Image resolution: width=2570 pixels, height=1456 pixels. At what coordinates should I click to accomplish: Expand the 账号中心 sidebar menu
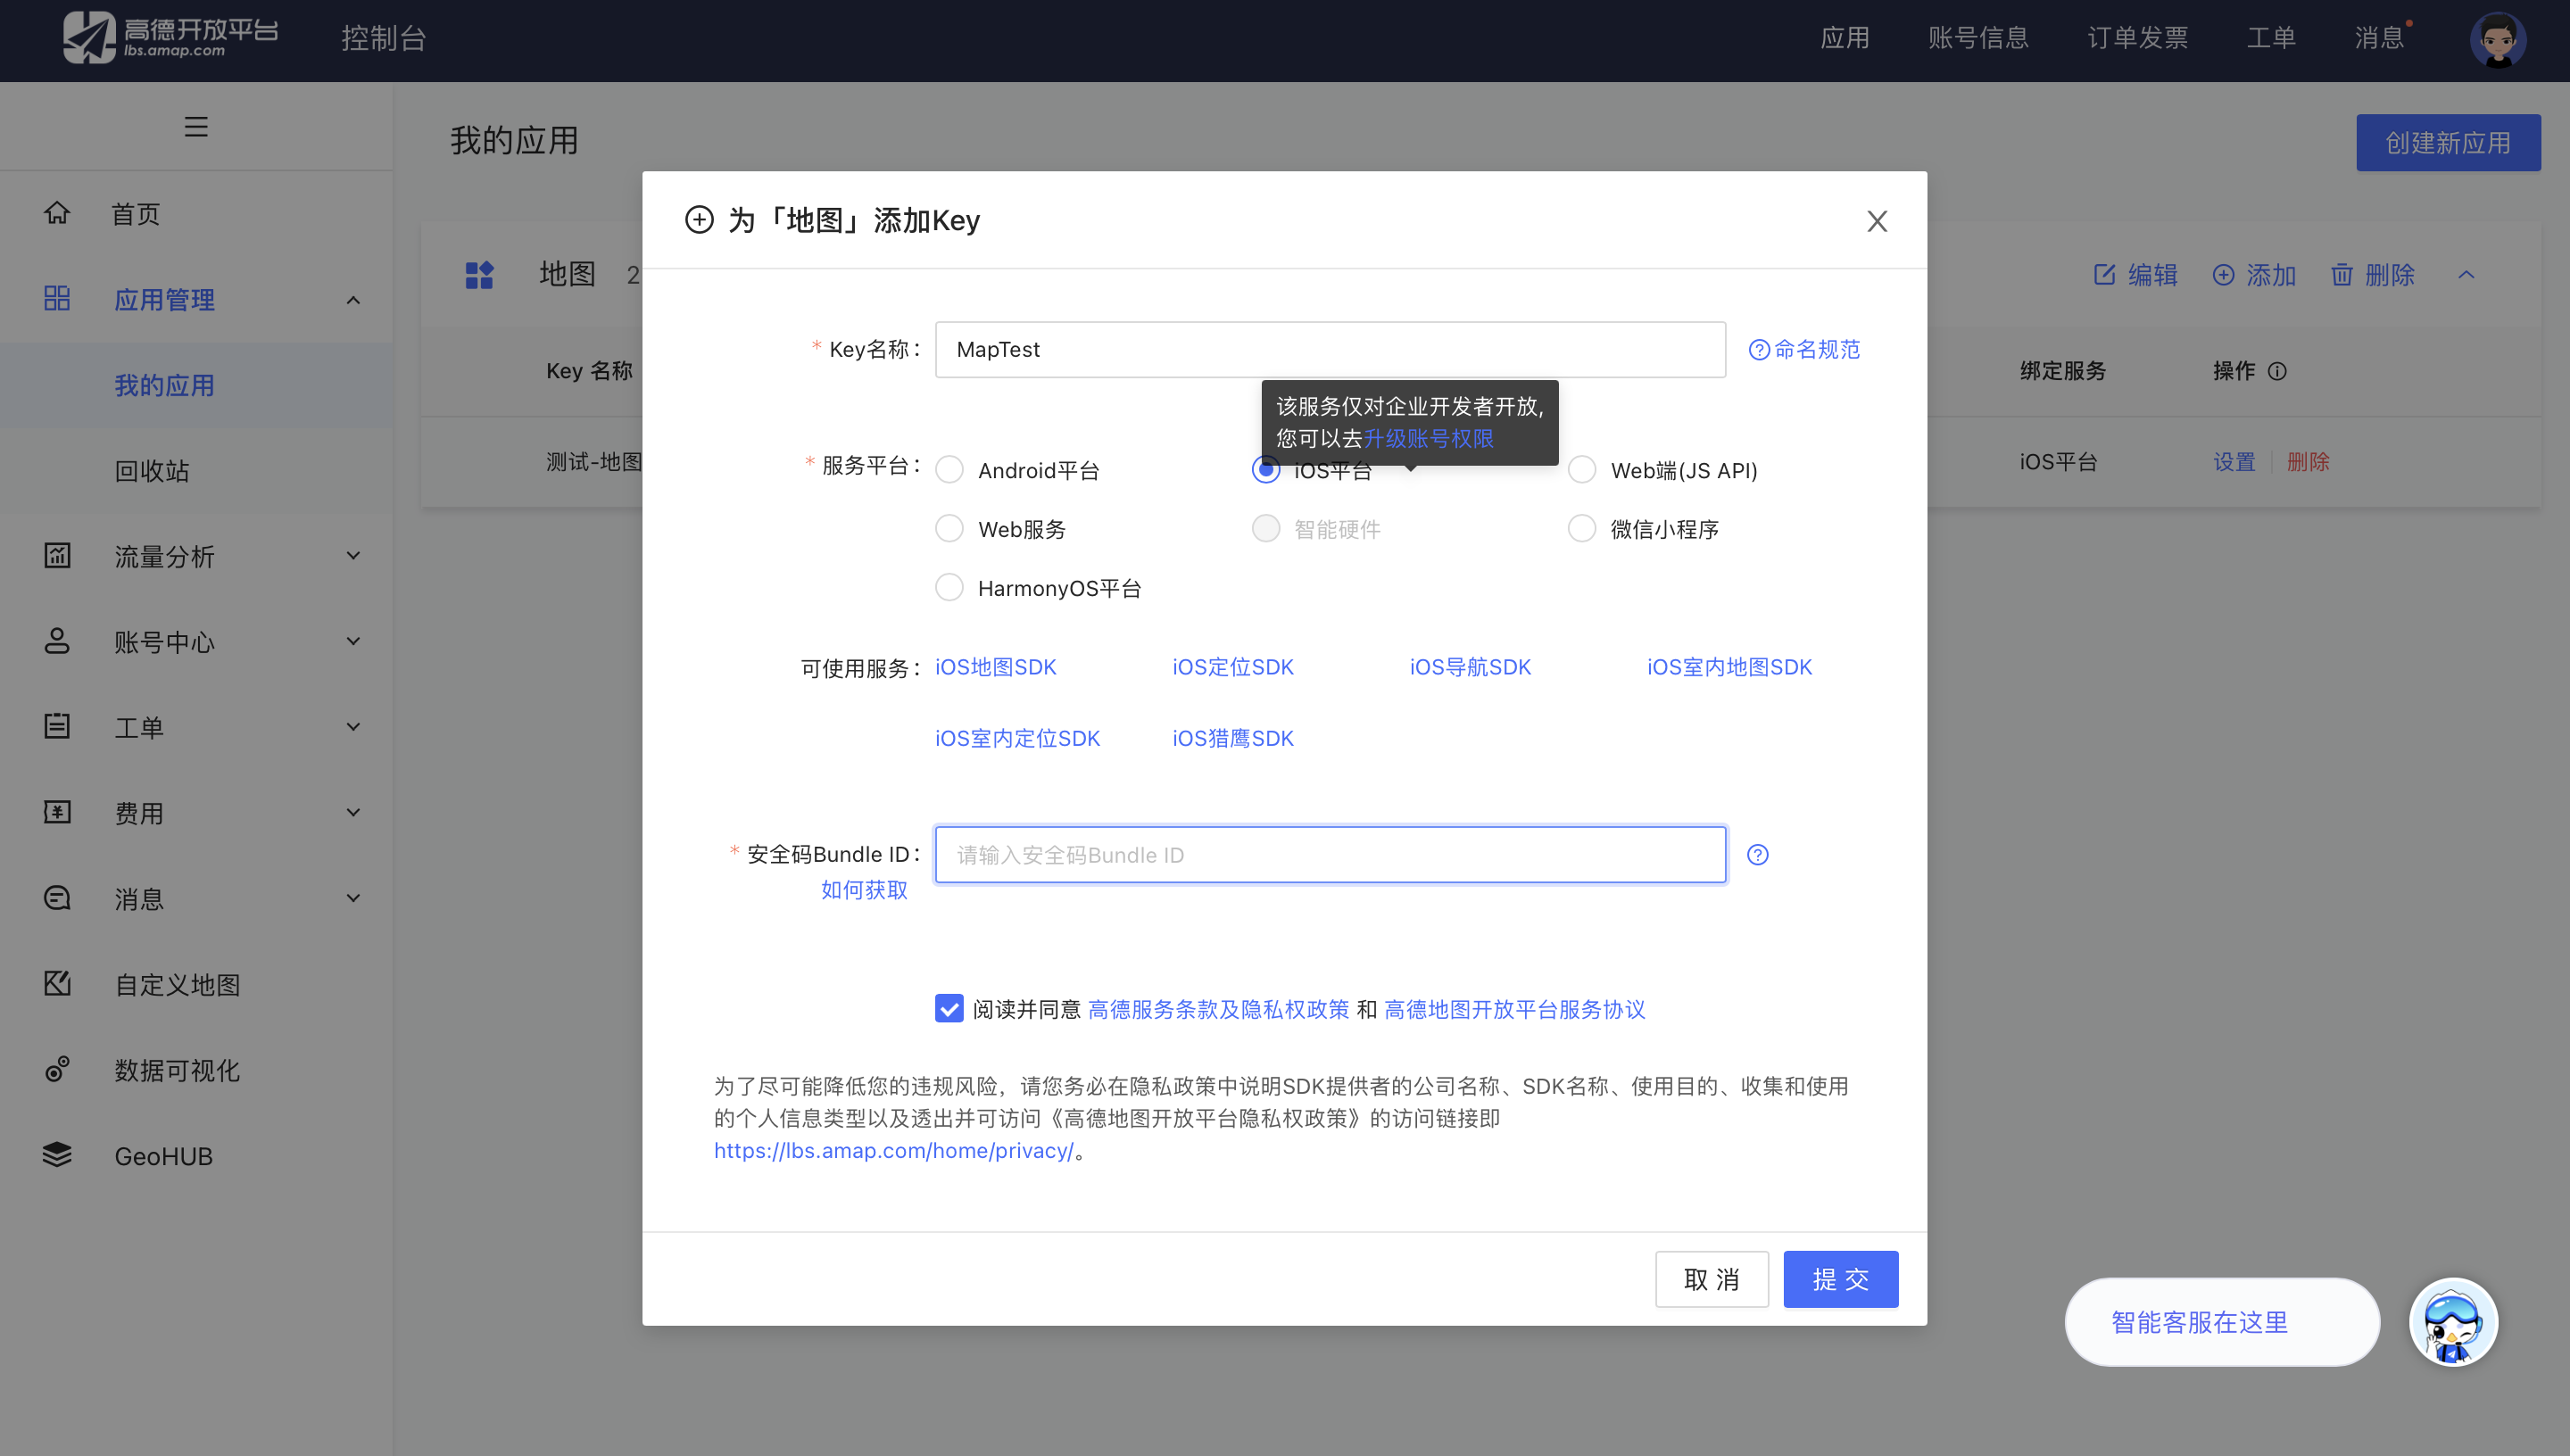[x=353, y=641]
